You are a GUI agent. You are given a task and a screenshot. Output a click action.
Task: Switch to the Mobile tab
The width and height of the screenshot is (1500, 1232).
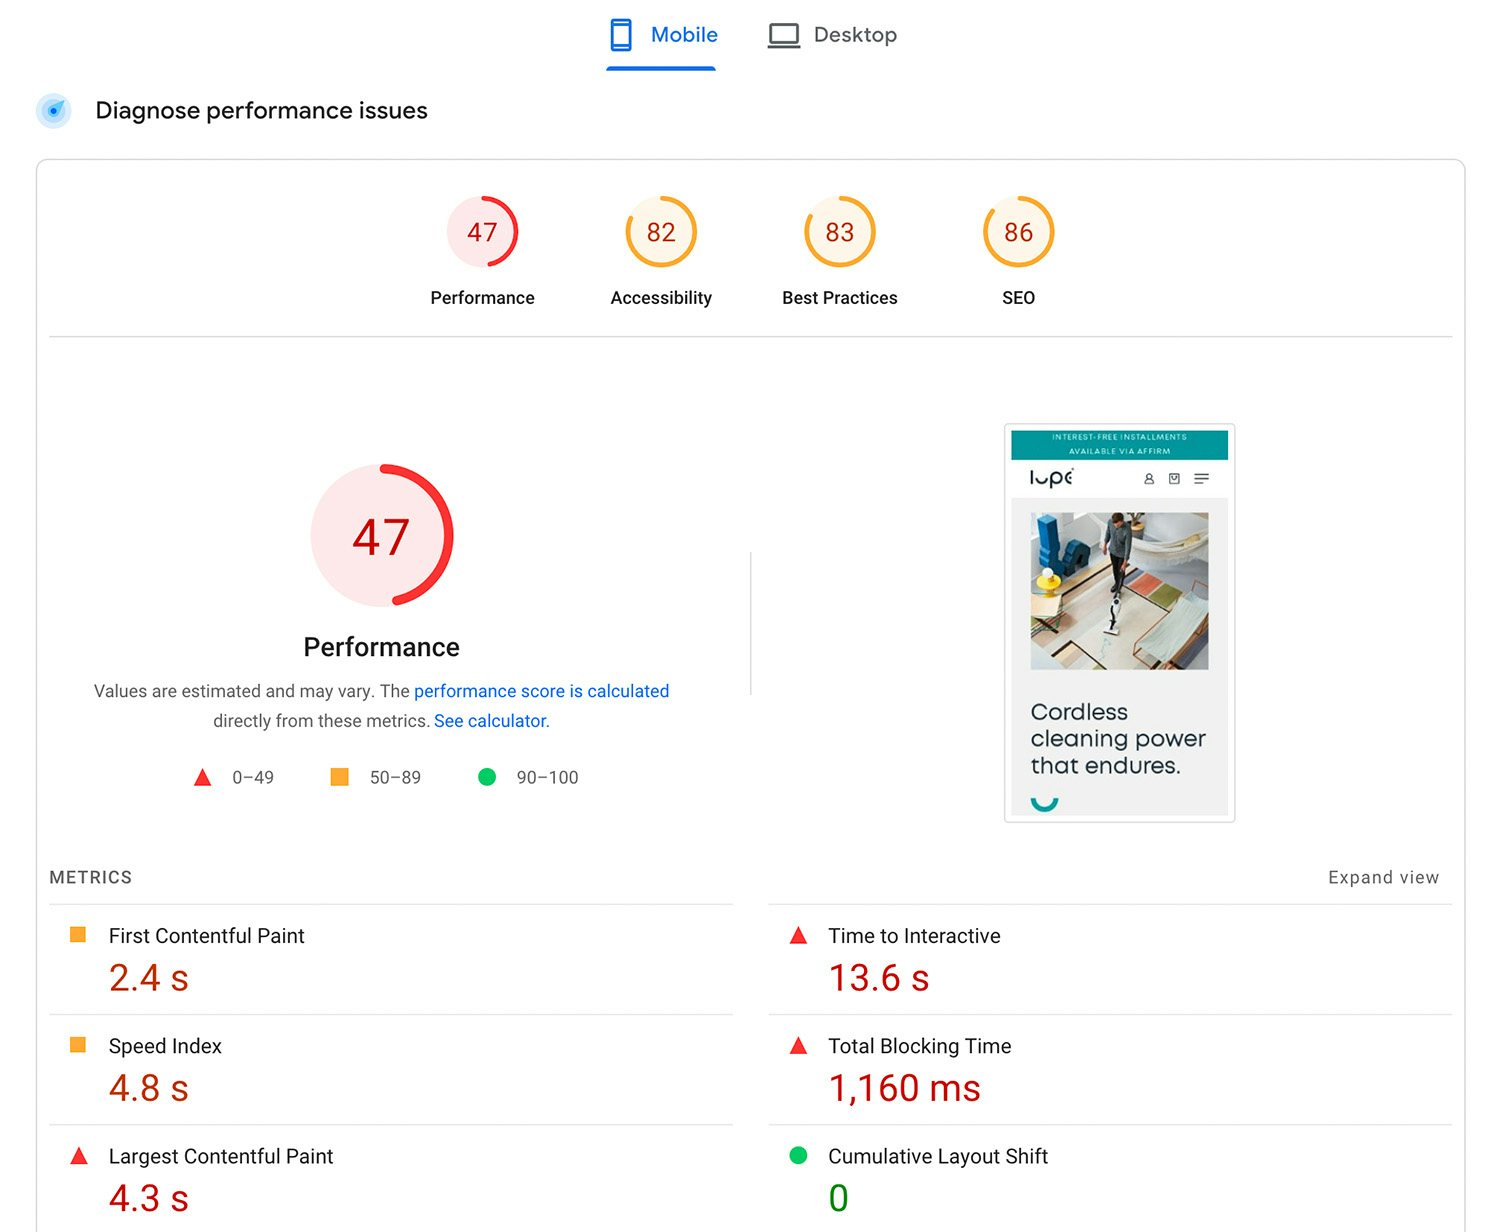click(x=662, y=36)
